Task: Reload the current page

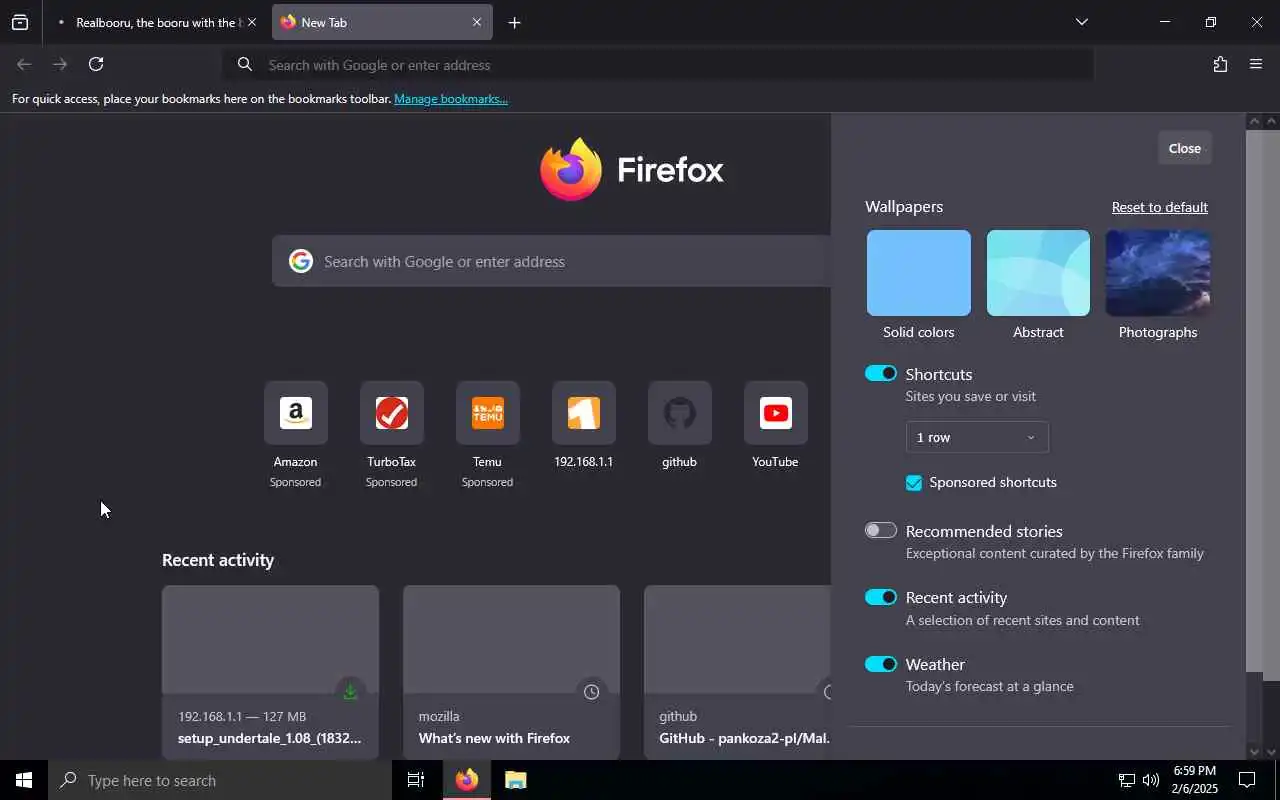Action: [x=96, y=64]
